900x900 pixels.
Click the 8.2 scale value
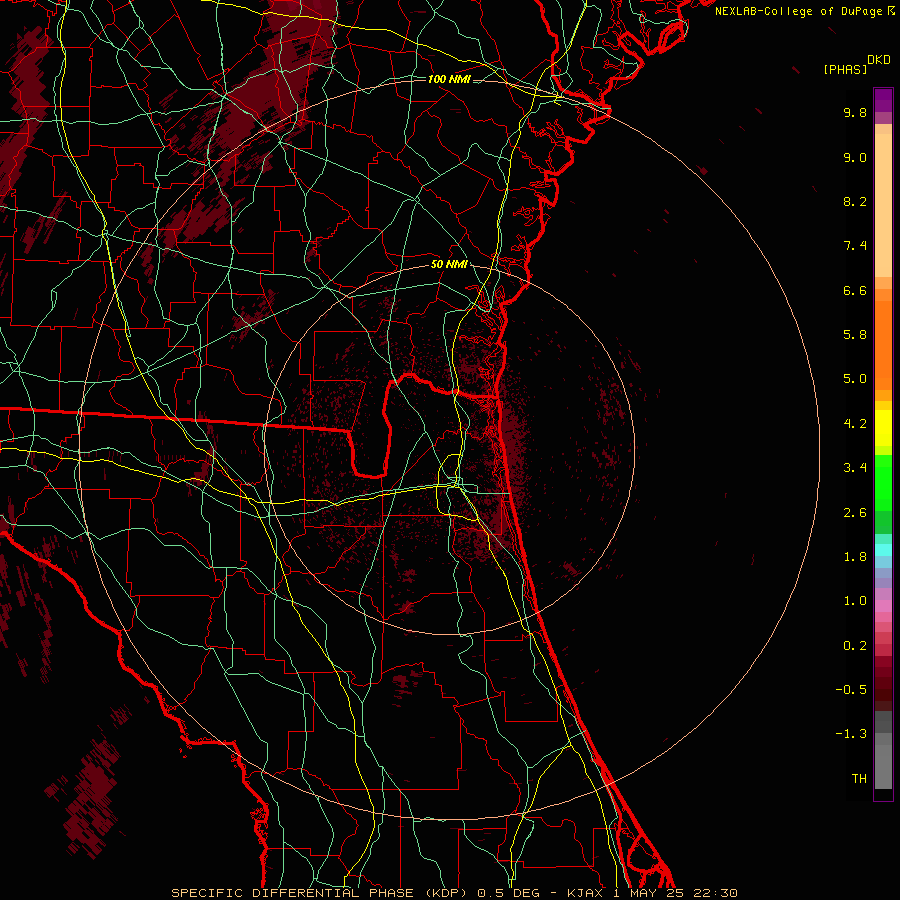click(855, 201)
